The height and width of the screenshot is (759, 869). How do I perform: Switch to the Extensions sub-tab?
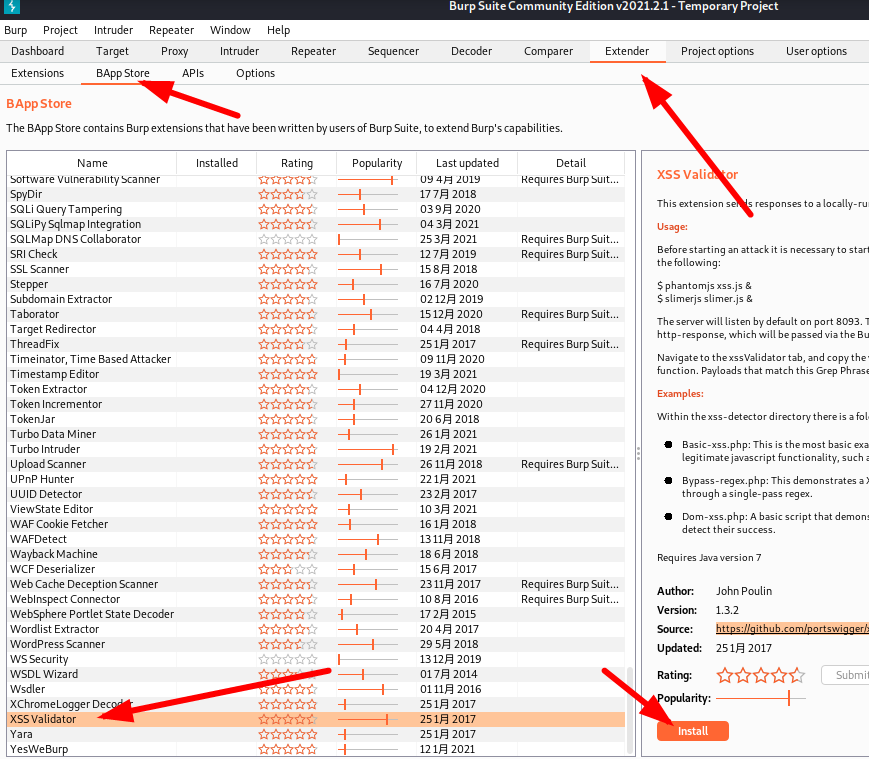(x=37, y=73)
